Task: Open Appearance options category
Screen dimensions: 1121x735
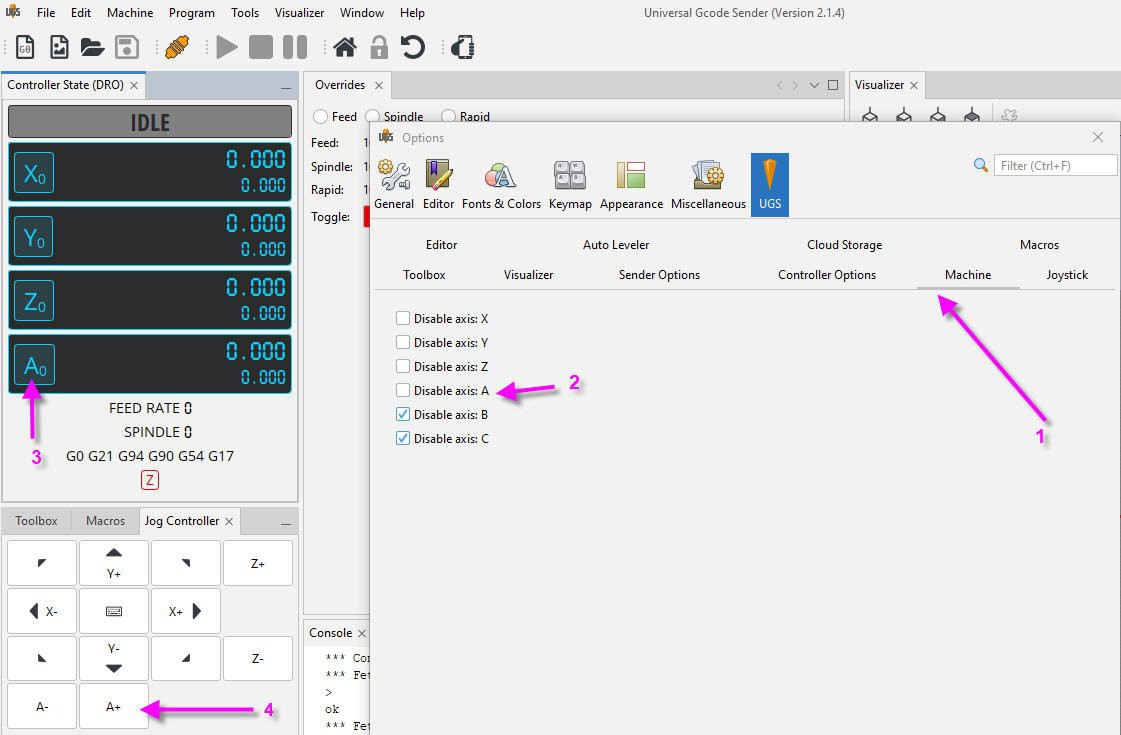Action: pos(631,184)
